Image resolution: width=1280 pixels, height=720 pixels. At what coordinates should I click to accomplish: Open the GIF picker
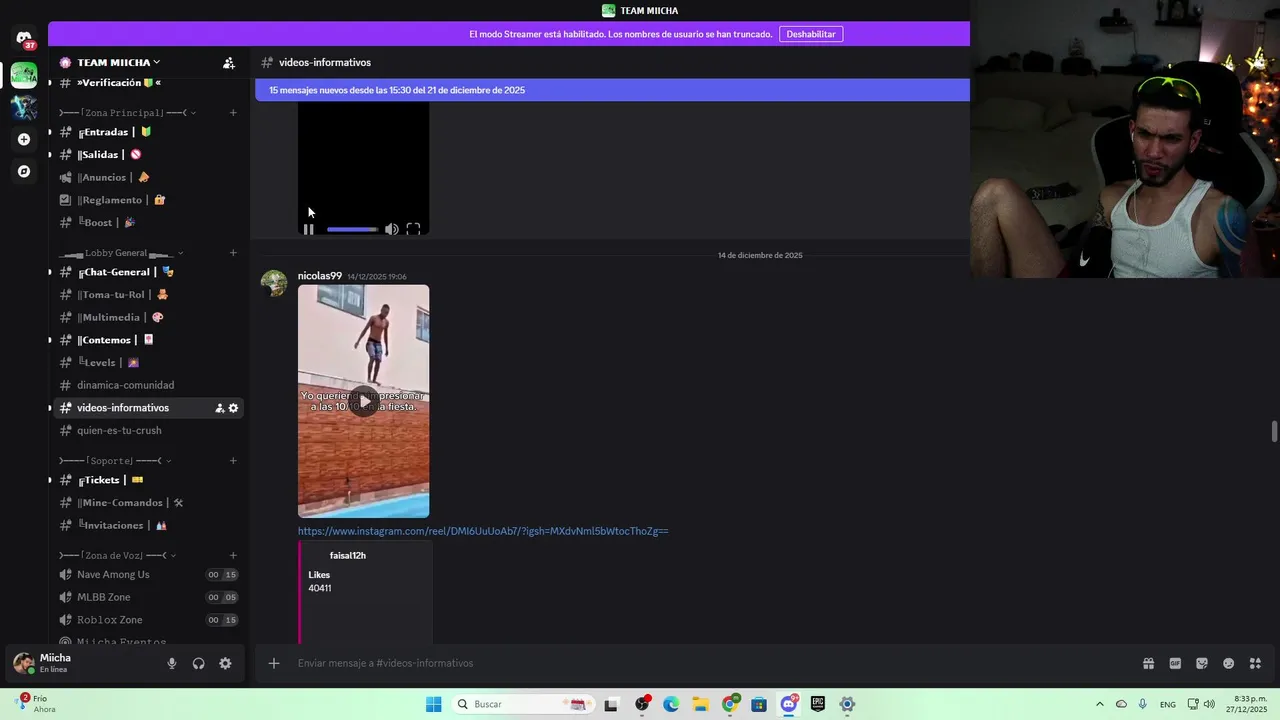pyautogui.click(x=1175, y=663)
